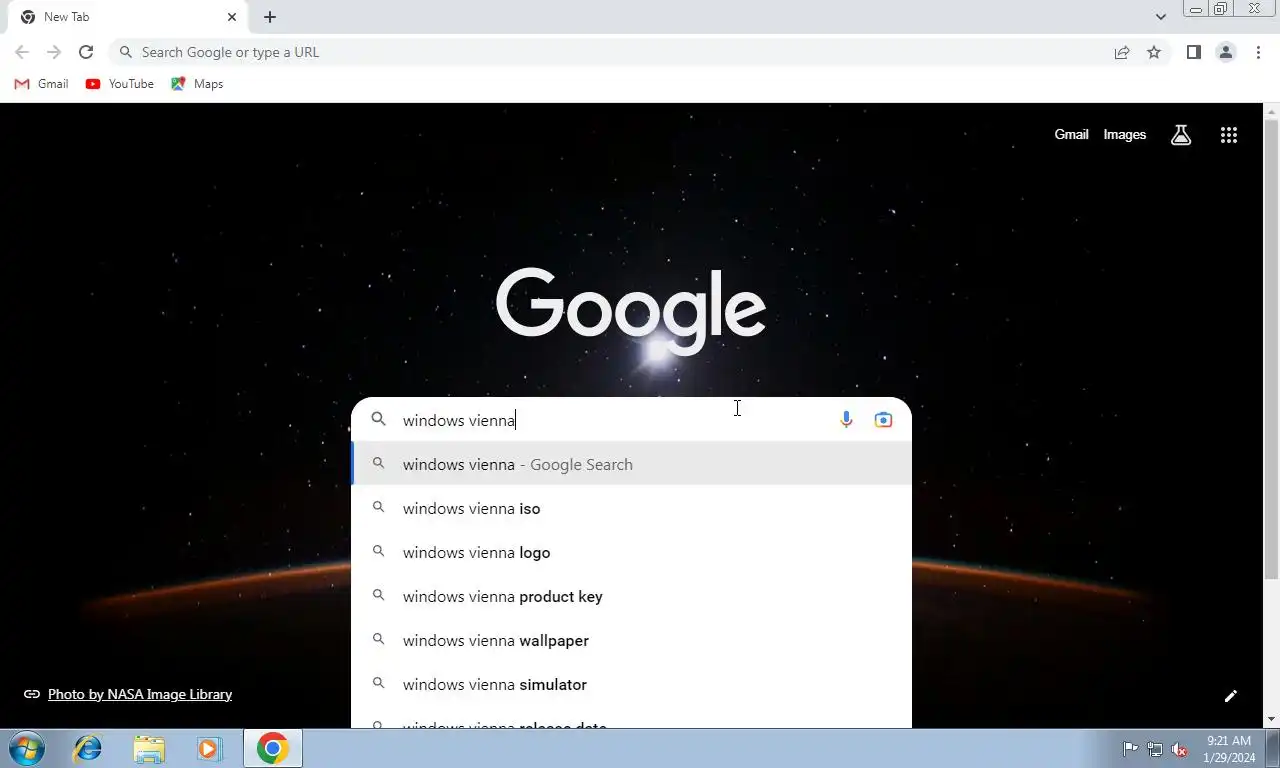Image resolution: width=1280 pixels, height=768 pixels.
Task: Select 'windows vienna logo' suggestion
Action: pyautogui.click(x=631, y=552)
